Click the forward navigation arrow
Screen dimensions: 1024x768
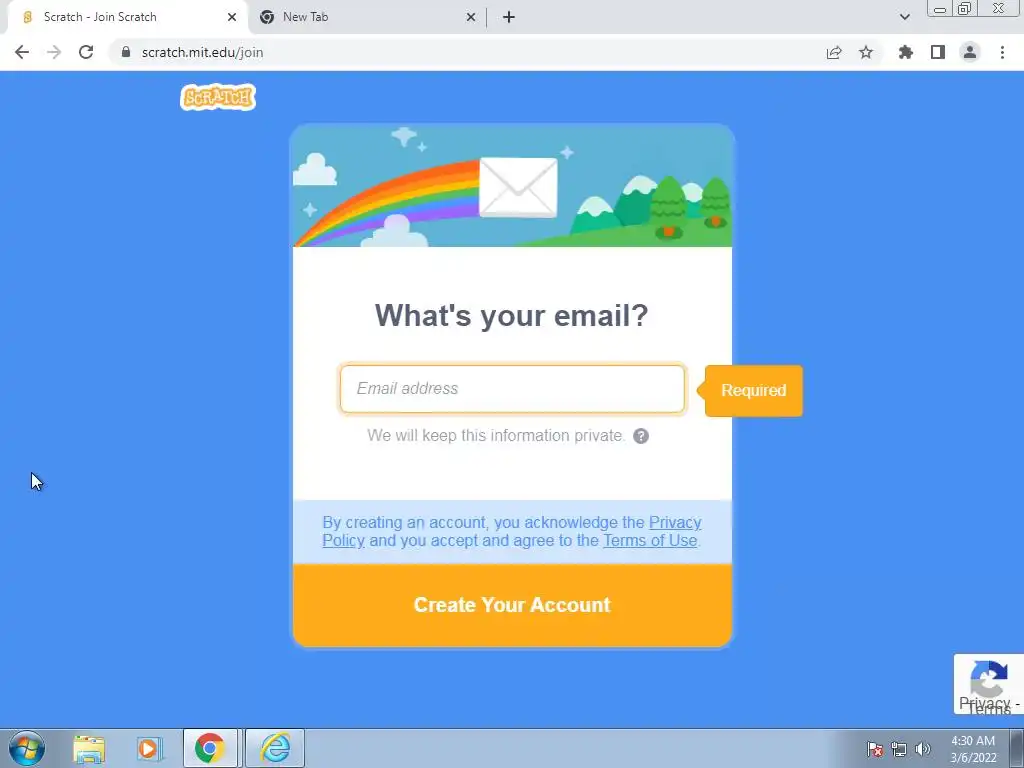click(x=54, y=52)
